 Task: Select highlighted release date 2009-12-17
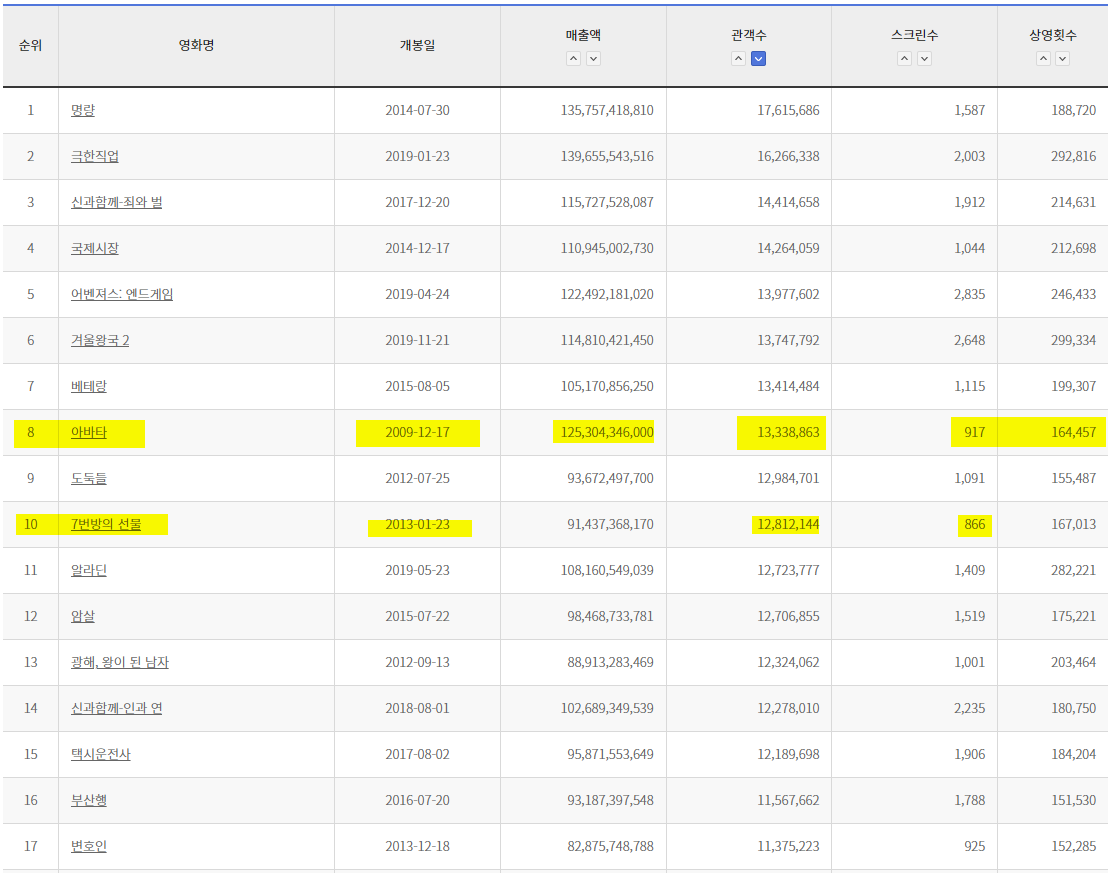pyautogui.click(x=417, y=432)
